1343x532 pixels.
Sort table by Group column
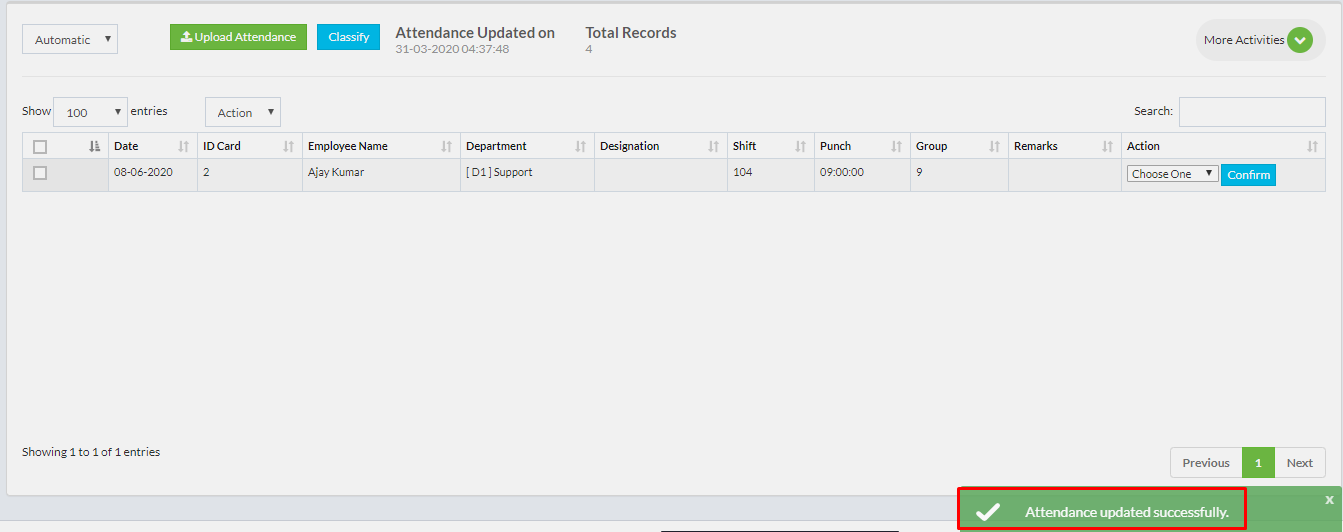(x=958, y=146)
